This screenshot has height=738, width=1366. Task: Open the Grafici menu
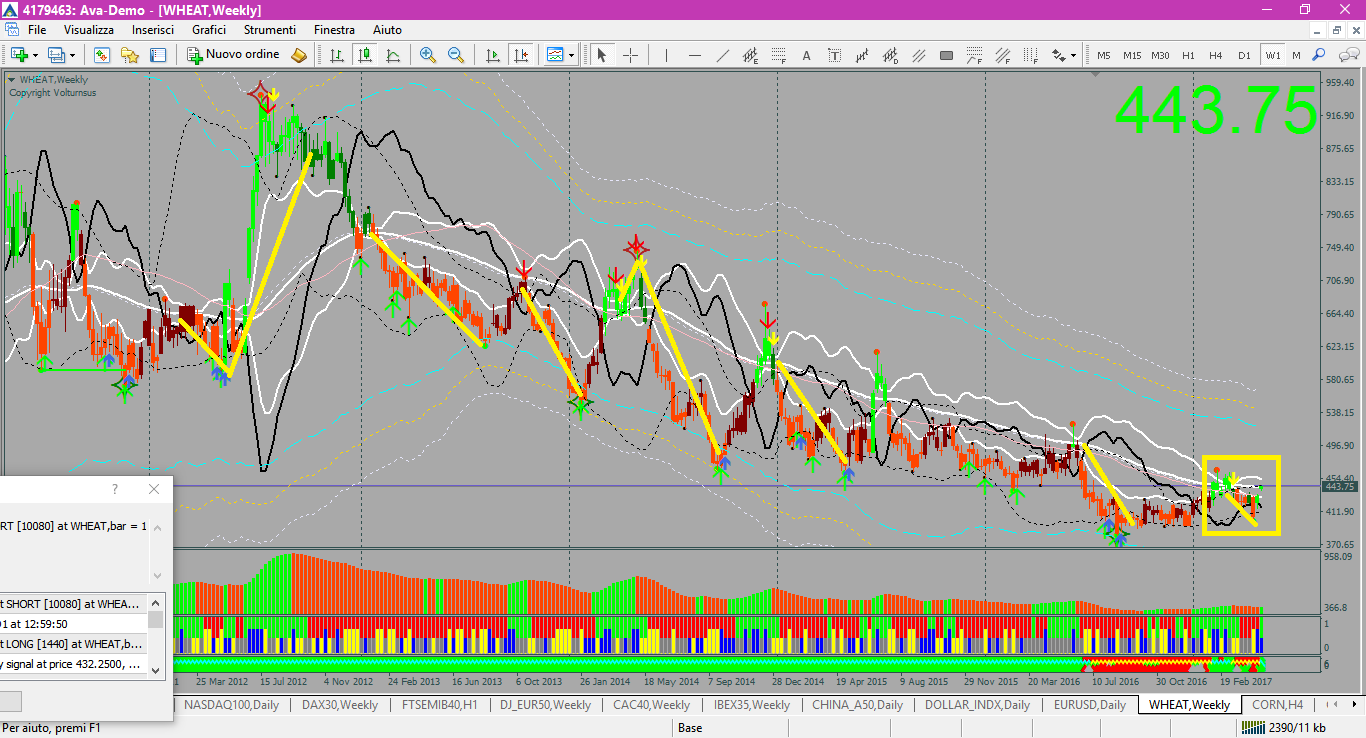coord(209,30)
